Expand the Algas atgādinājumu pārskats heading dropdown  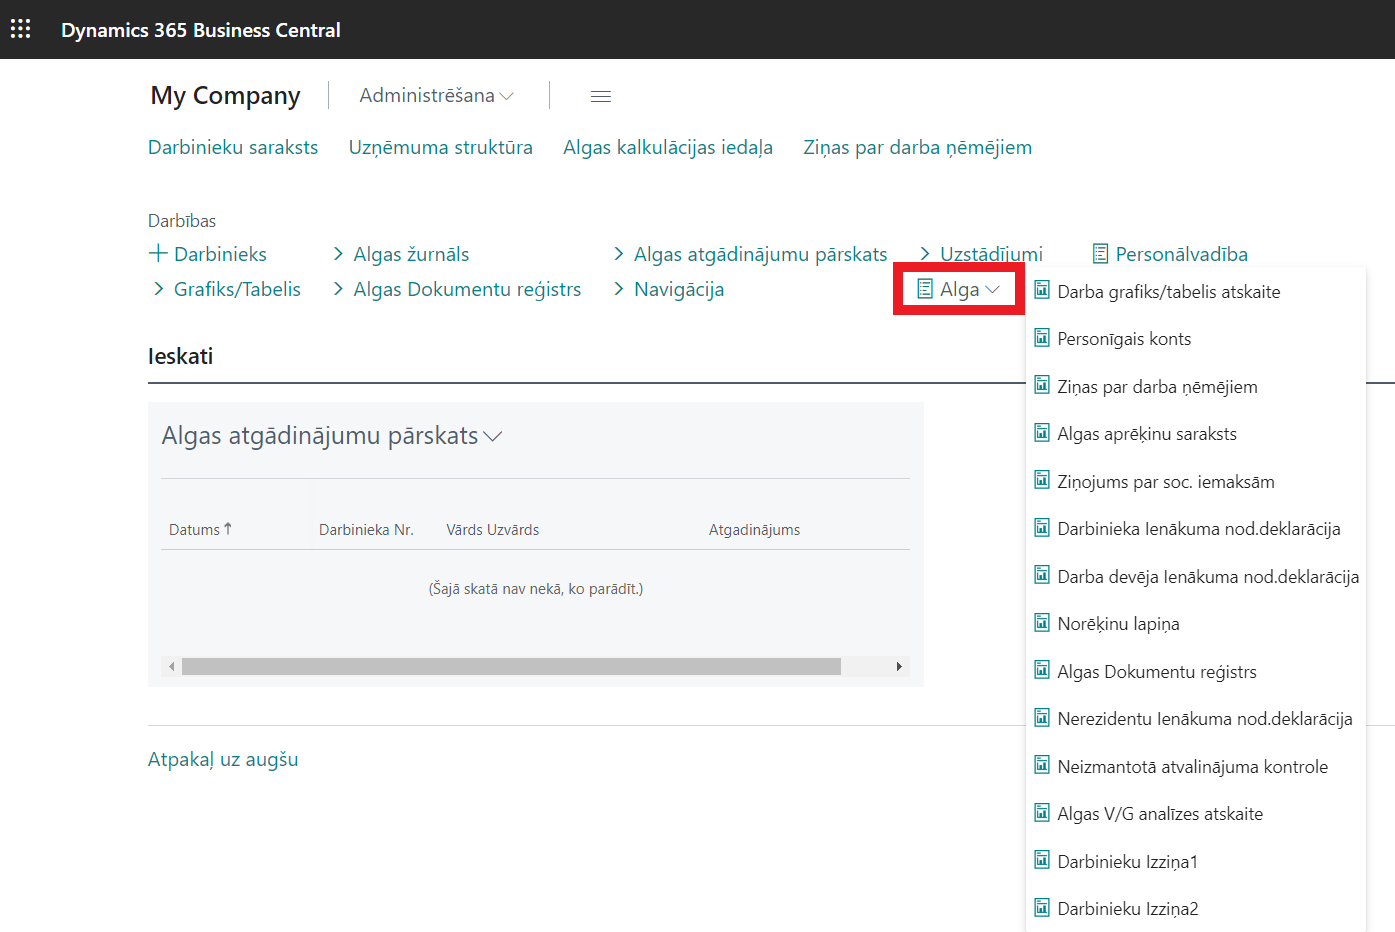tap(492, 436)
